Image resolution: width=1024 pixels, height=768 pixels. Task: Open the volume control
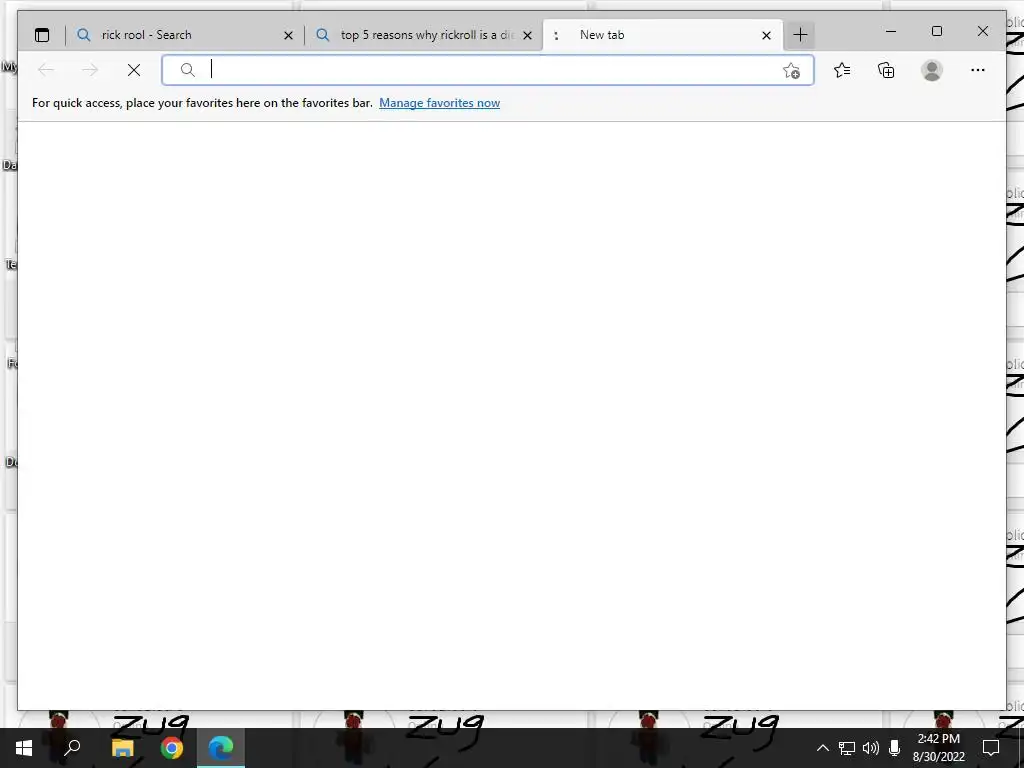[871, 748]
